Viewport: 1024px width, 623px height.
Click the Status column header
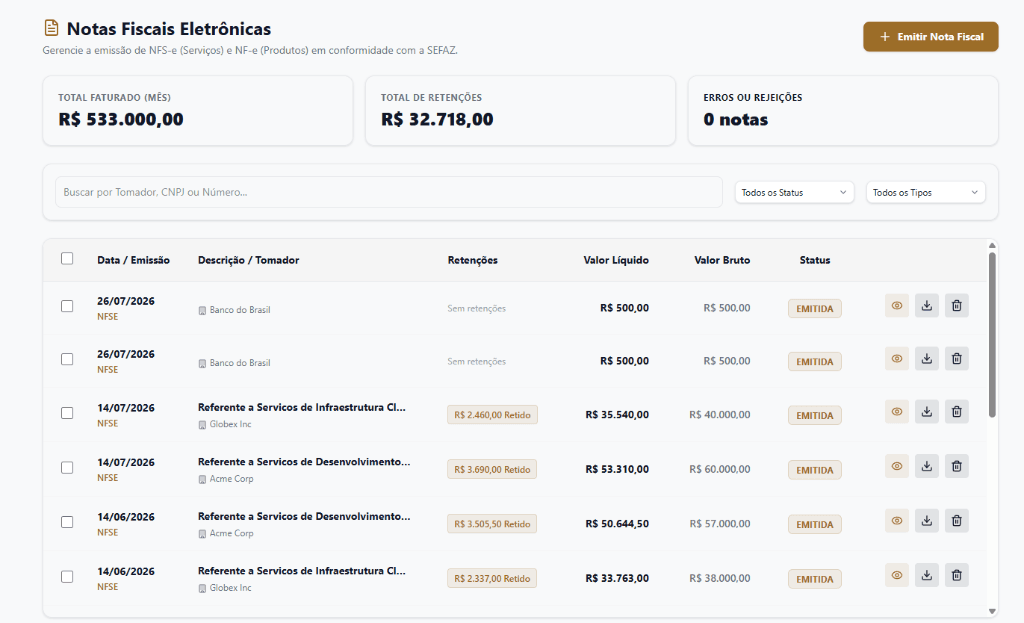[x=814, y=260]
